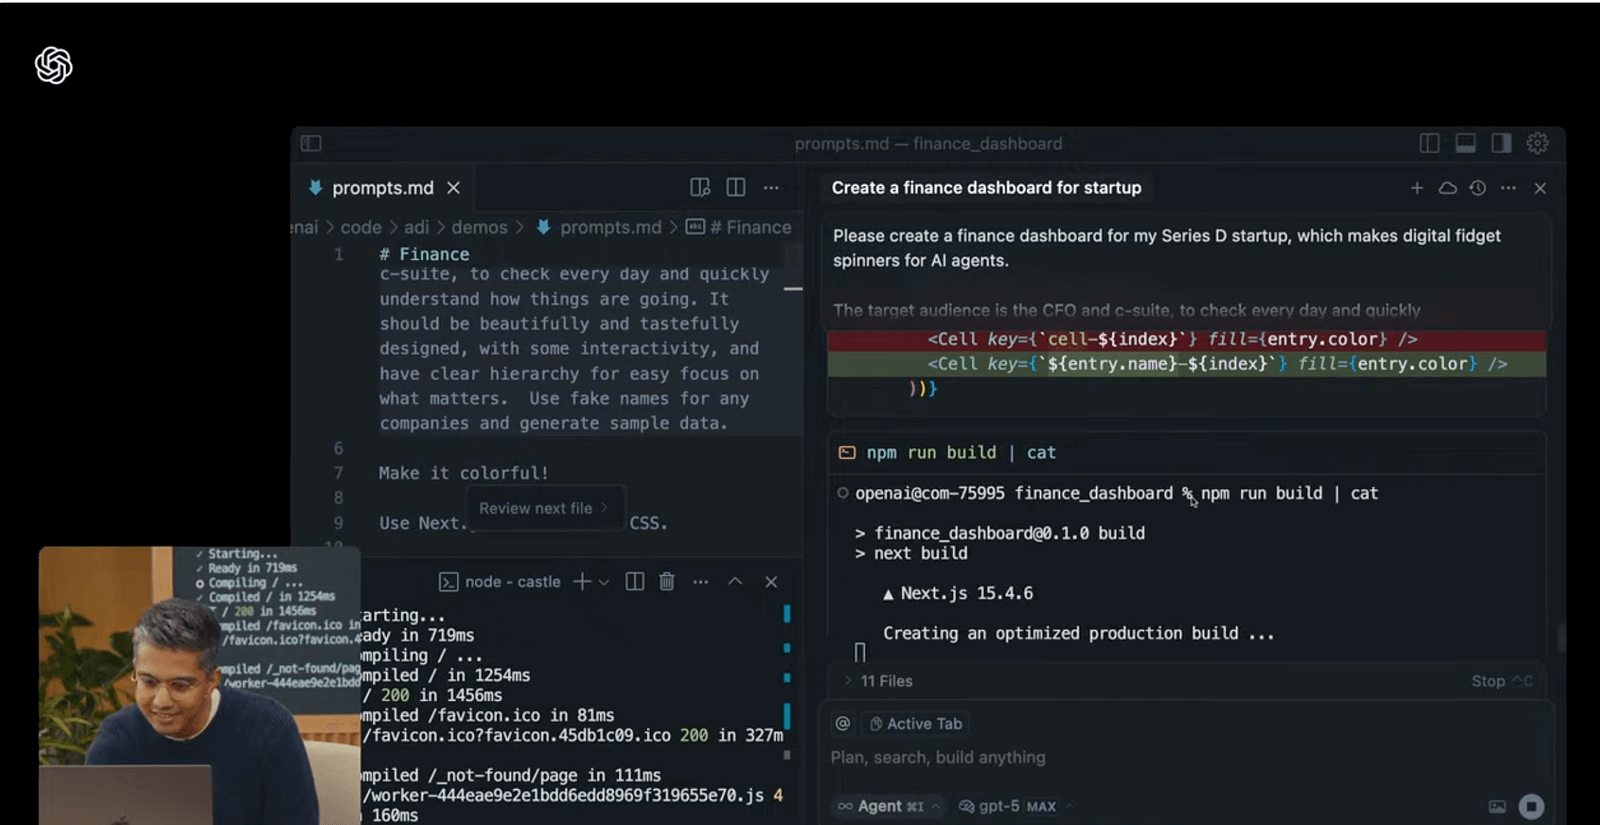This screenshot has height=825, width=1600.
Task: Split the editor to the right
Action: 736,187
